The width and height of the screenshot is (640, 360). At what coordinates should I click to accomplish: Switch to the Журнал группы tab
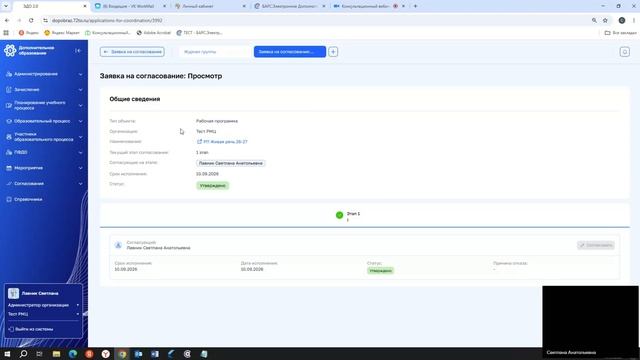point(214,52)
